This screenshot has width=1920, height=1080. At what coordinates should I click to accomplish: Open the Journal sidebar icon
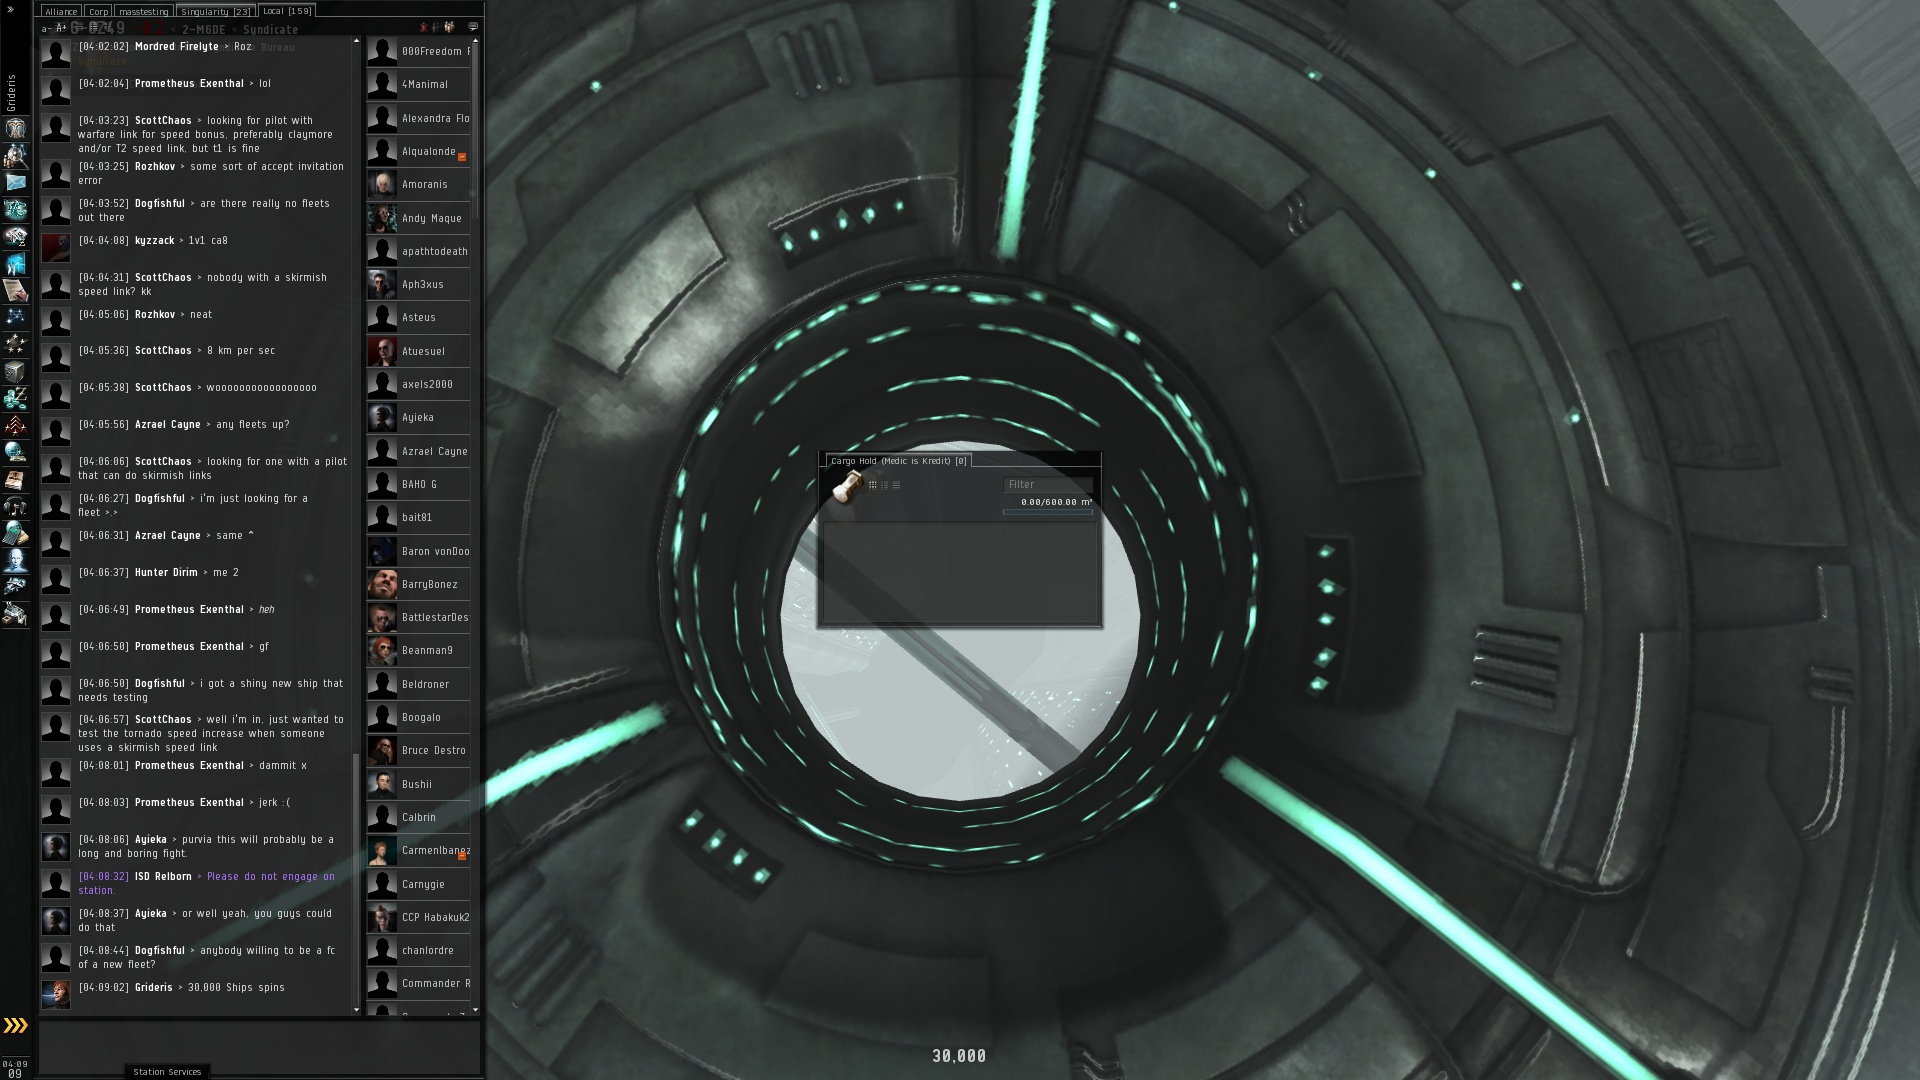[15, 479]
